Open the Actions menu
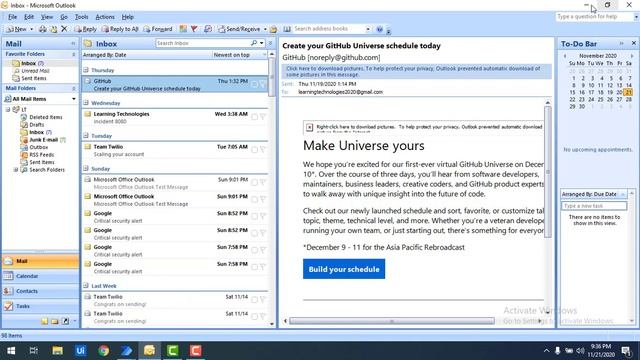Screen dimensions: 640x360 click(x=105, y=17)
